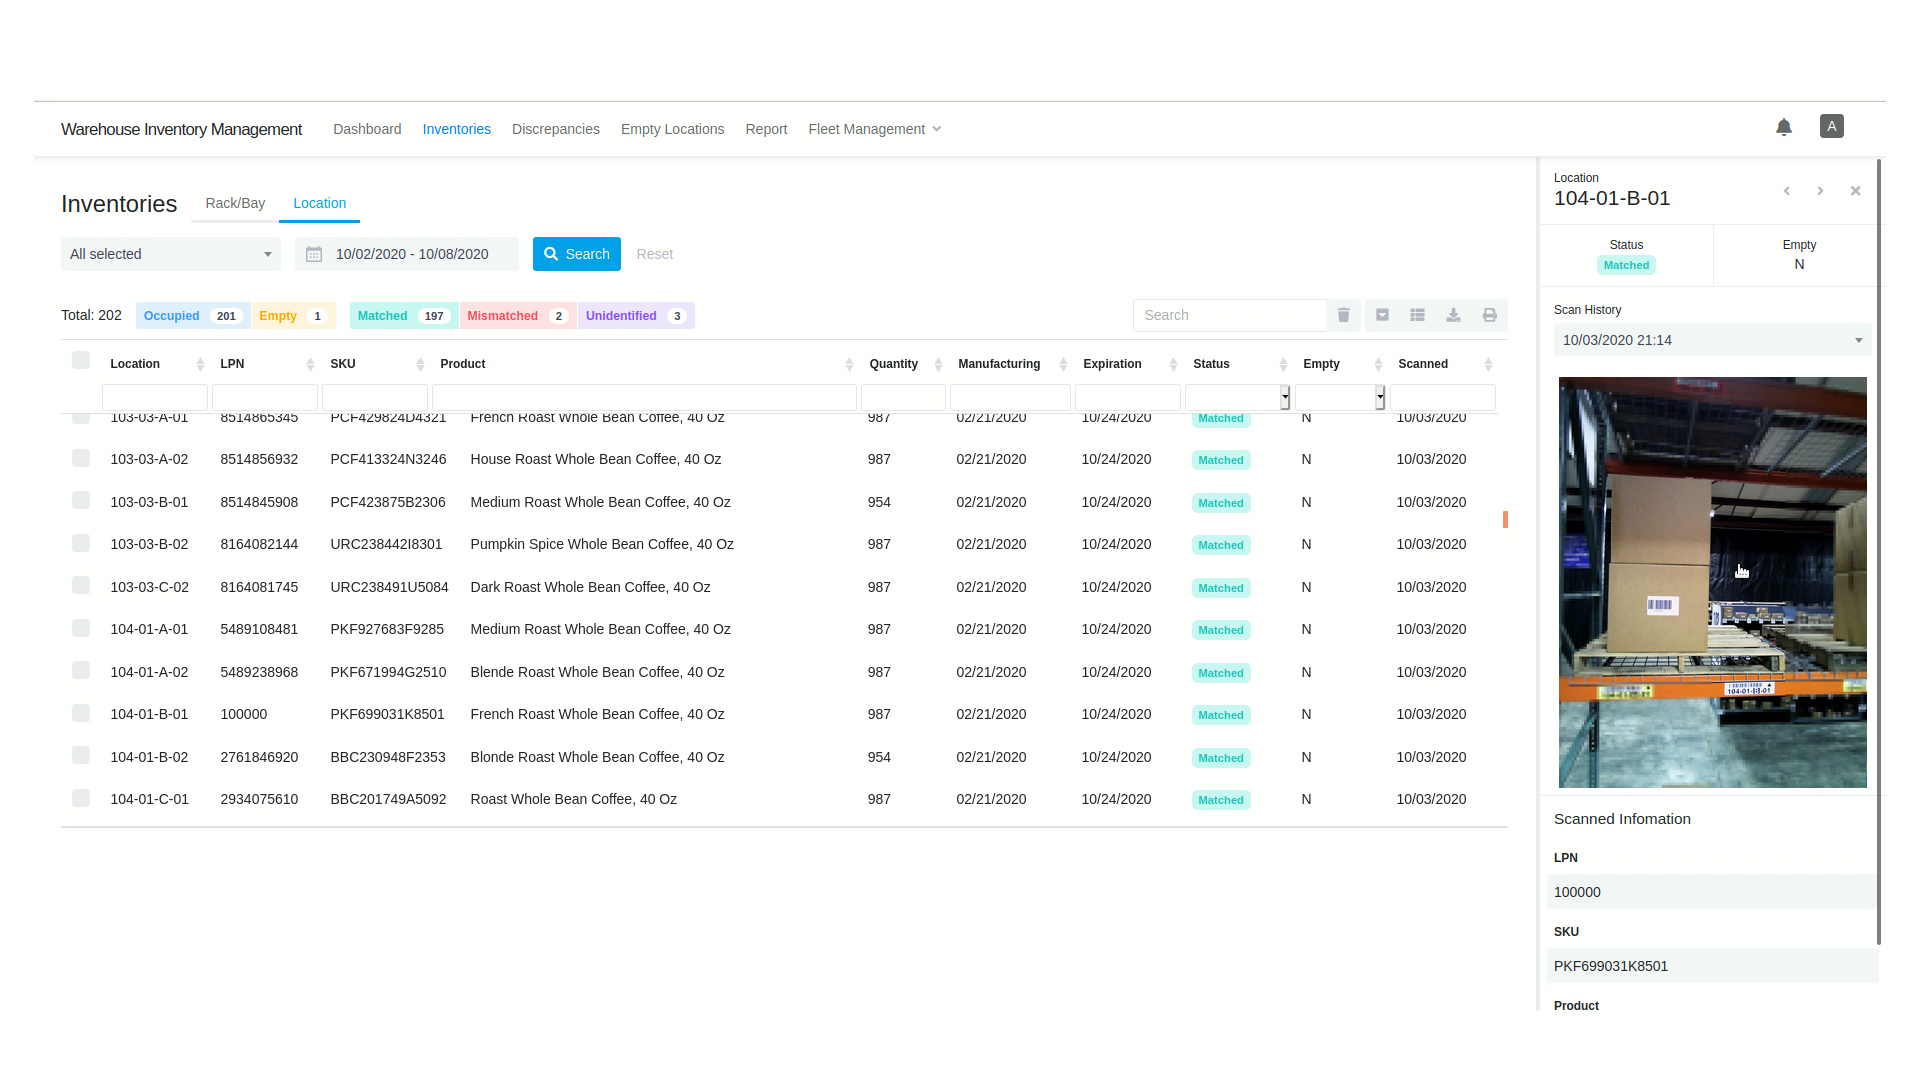Image resolution: width=1920 pixels, height=1080 pixels.
Task: Go to next location in detail panel
Action: pos(1820,191)
